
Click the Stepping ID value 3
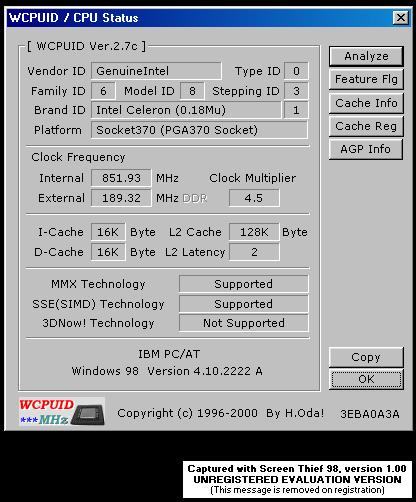pyautogui.click(x=296, y=91)
